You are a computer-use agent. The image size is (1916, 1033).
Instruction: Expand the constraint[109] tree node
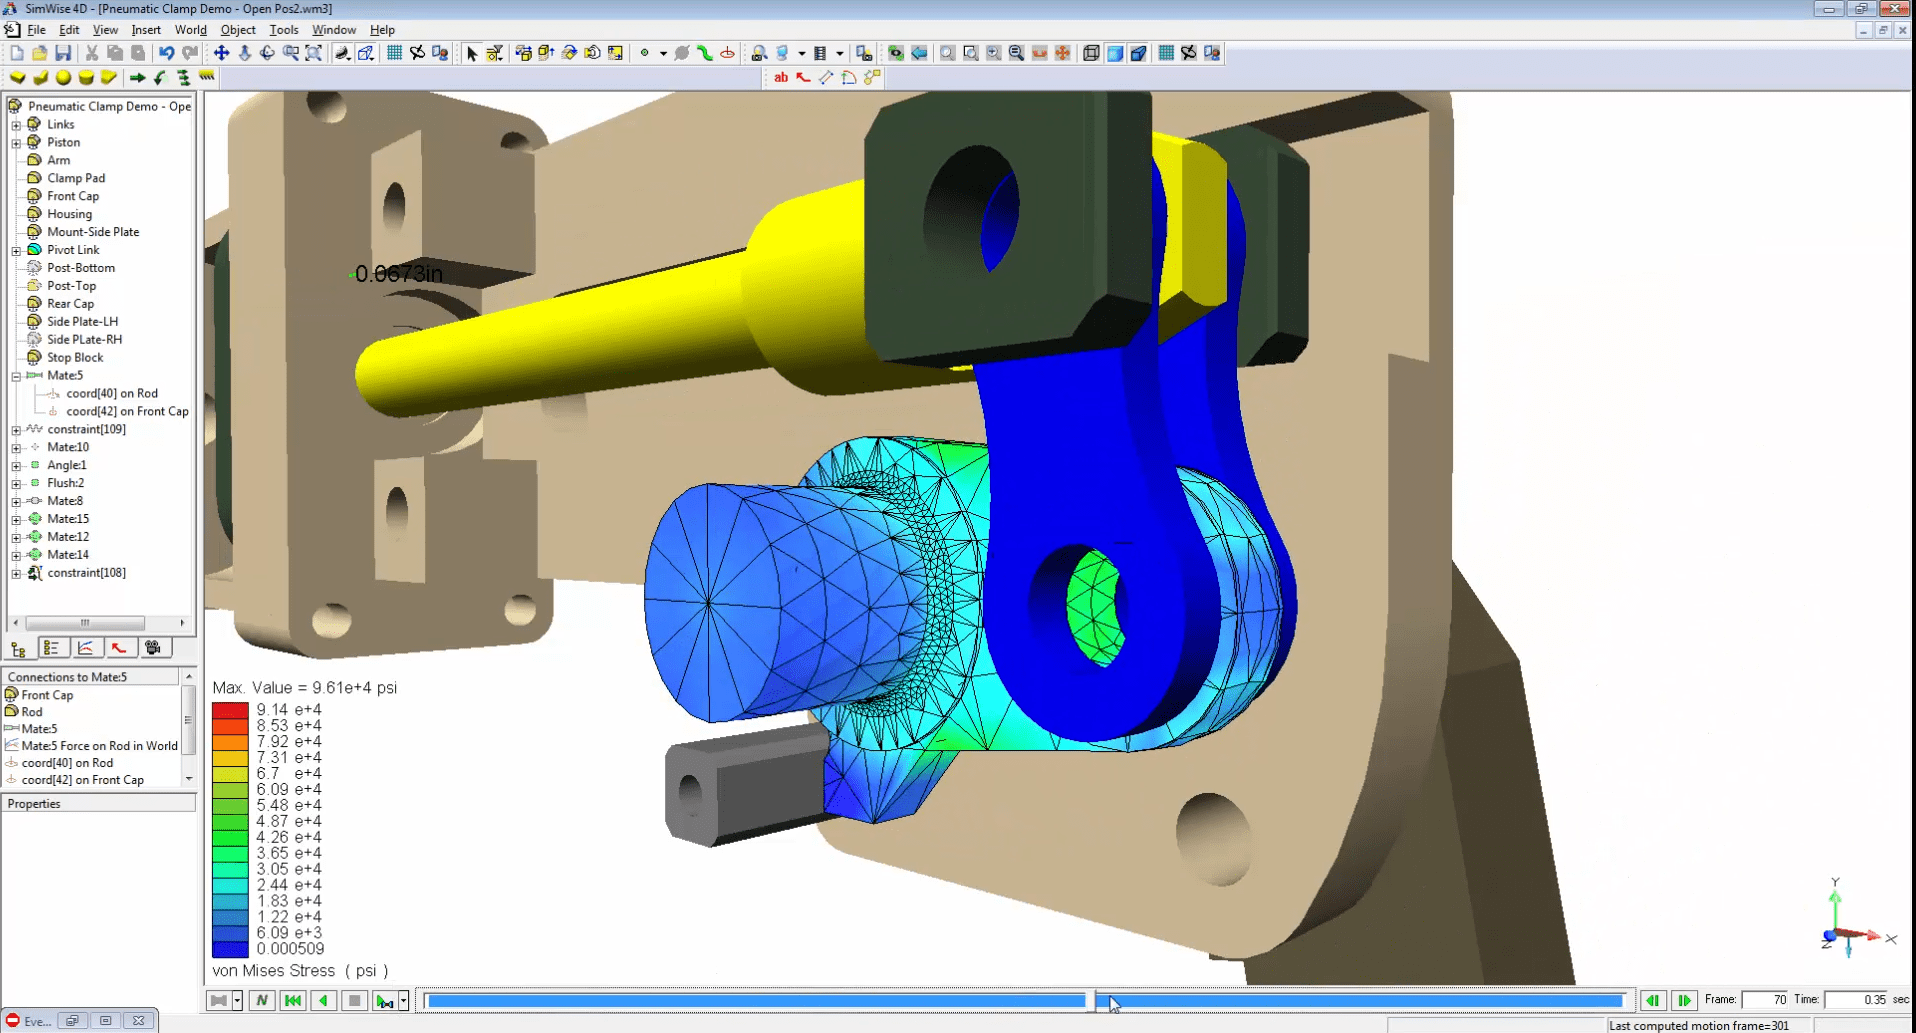(16, 430)
